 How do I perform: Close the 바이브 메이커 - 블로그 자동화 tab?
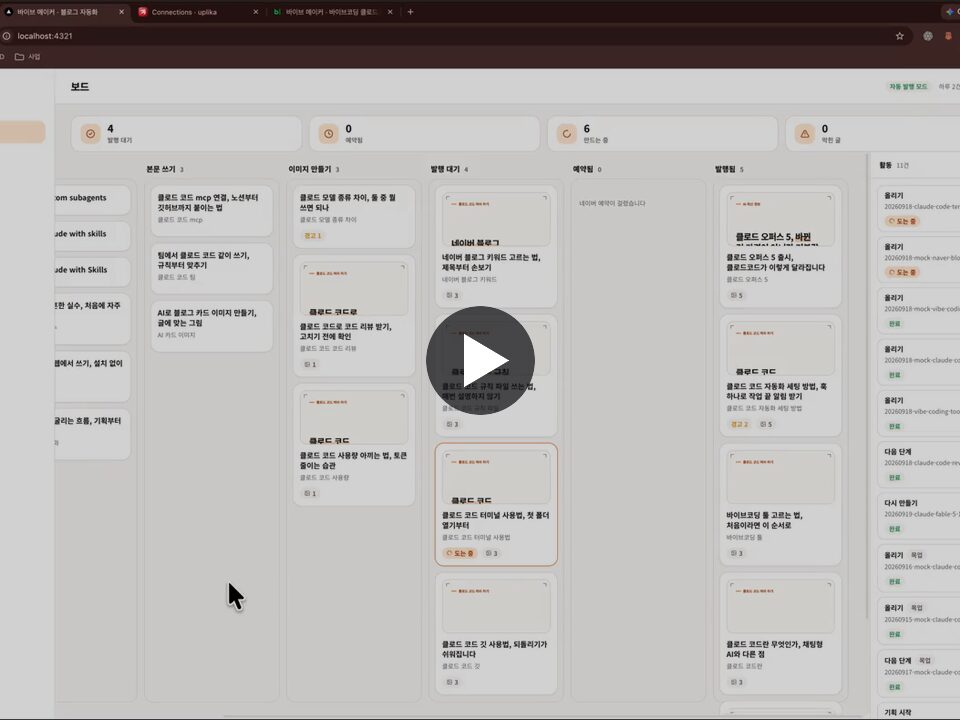(121, 12)
